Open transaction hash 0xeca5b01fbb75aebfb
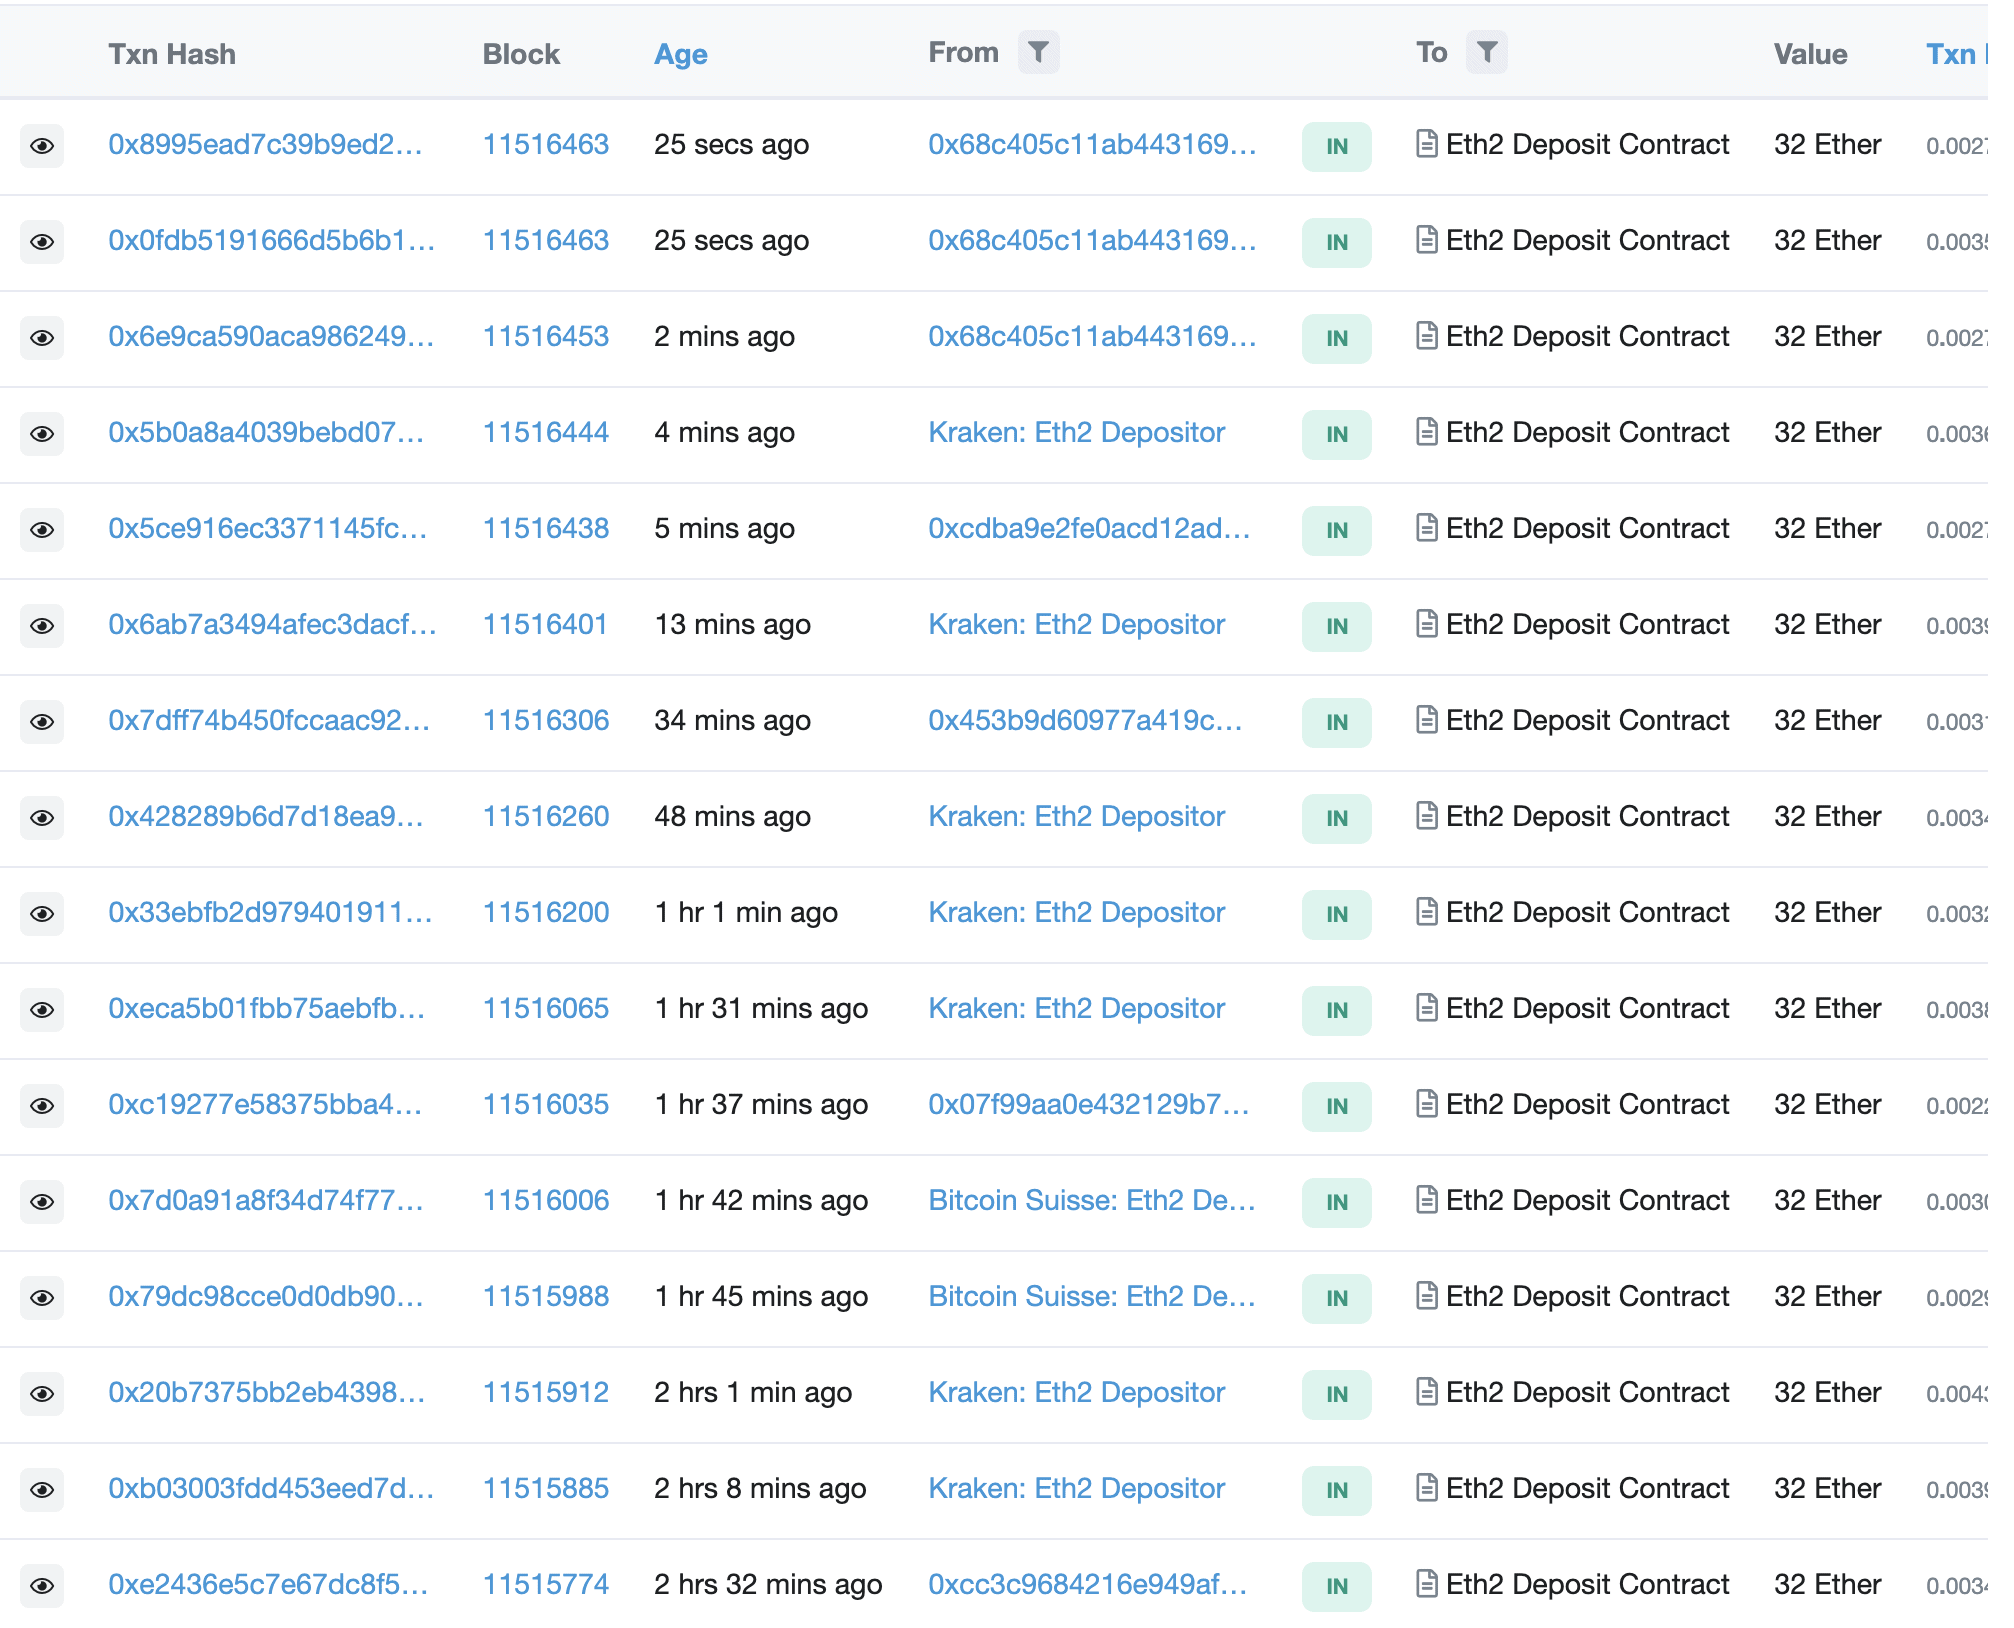This screenshot has height=1628, width=2014. 267,1009
